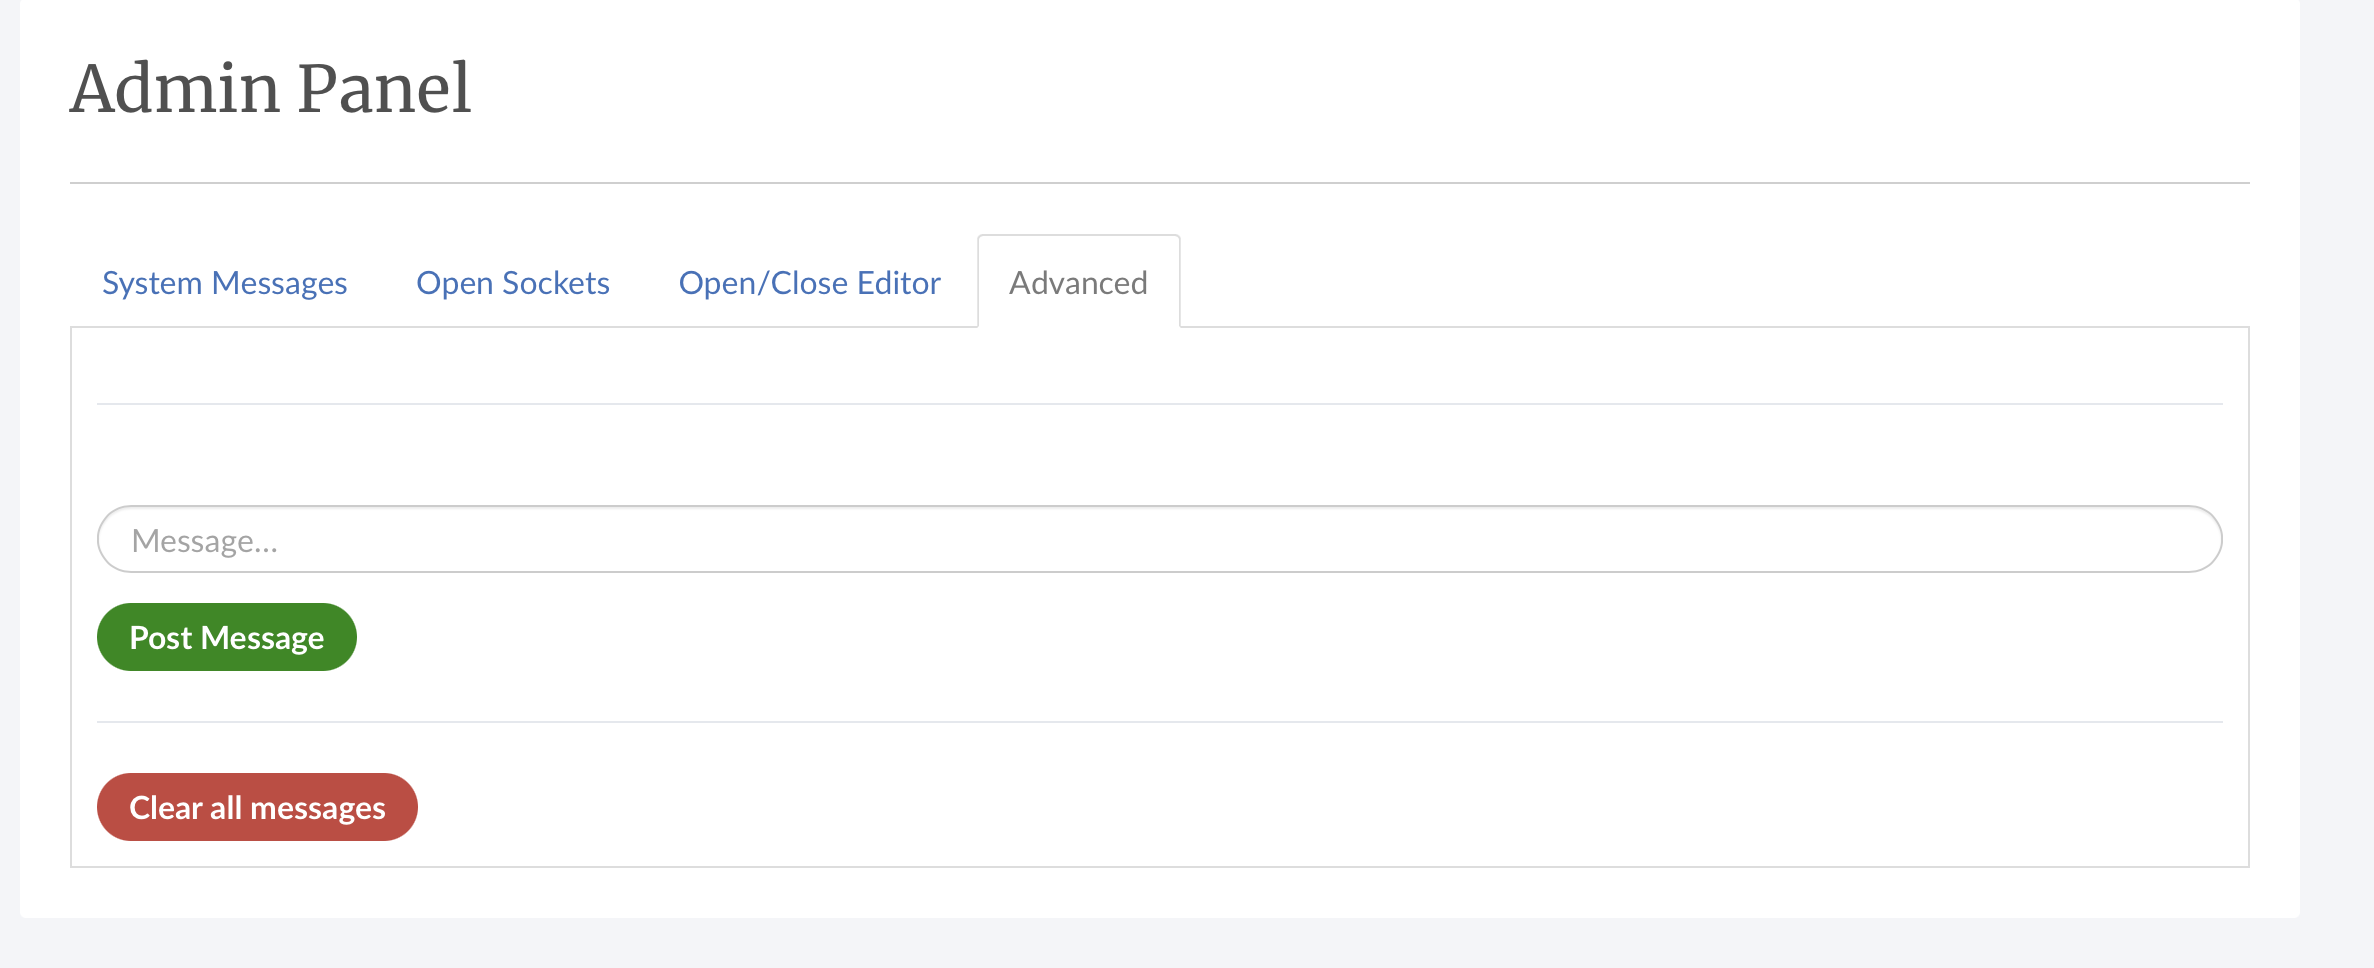
Task: Click the tab bar area near Advanced
Action: tap(1078, 283)
